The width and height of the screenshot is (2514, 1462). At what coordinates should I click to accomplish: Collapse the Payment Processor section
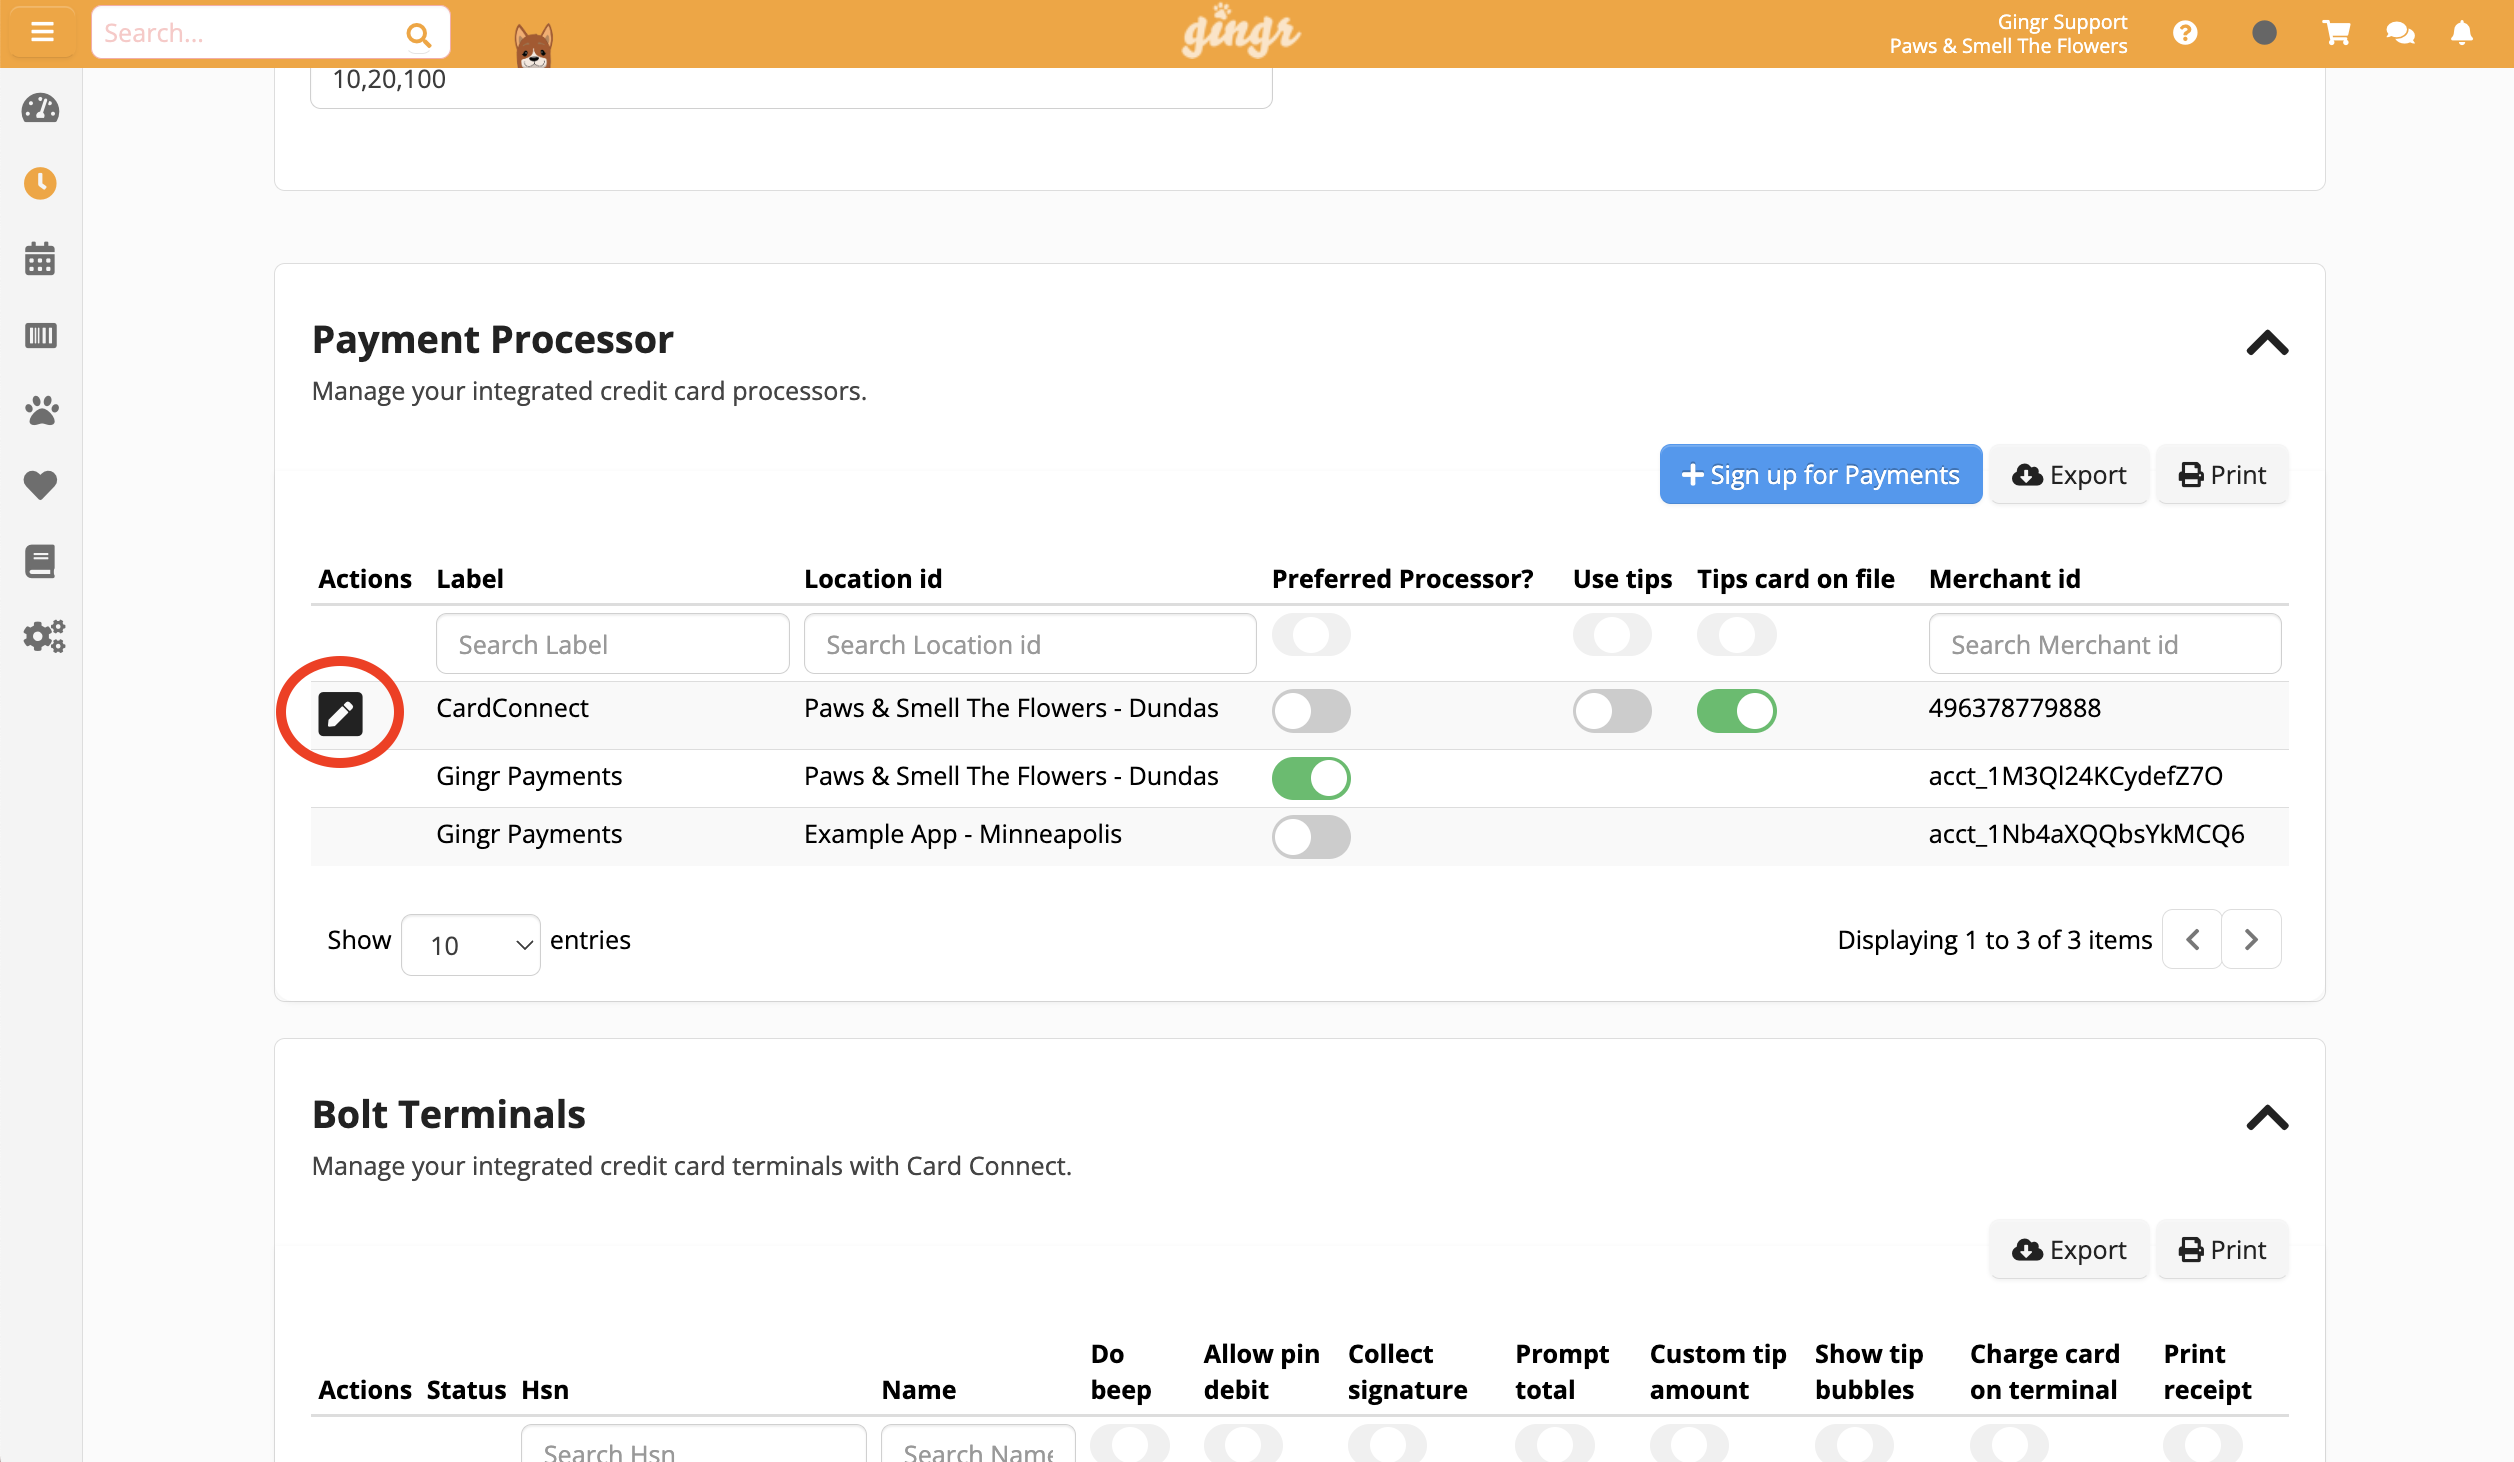2267,343
